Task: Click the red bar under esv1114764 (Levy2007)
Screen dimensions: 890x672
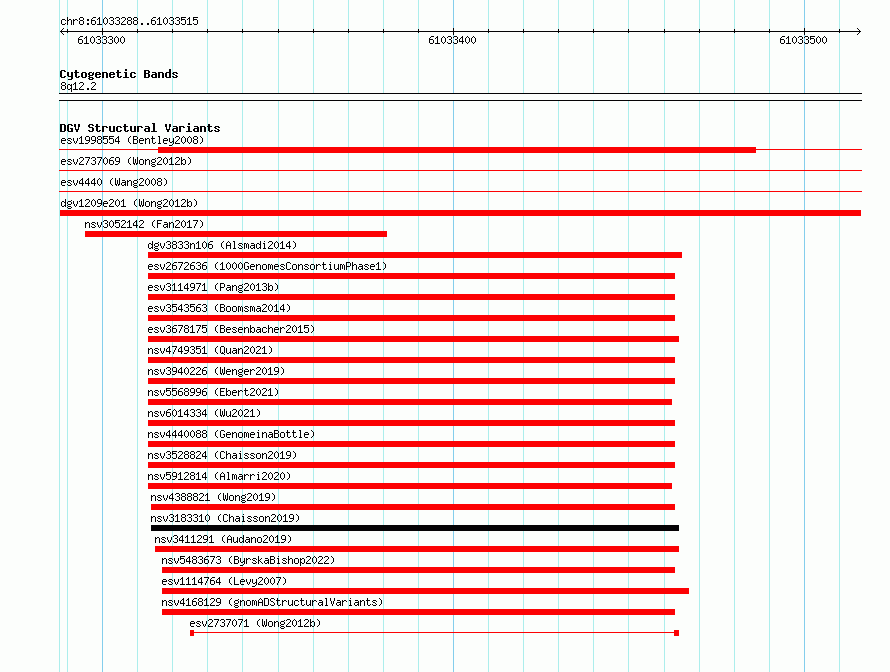Action: coord(425,591)
